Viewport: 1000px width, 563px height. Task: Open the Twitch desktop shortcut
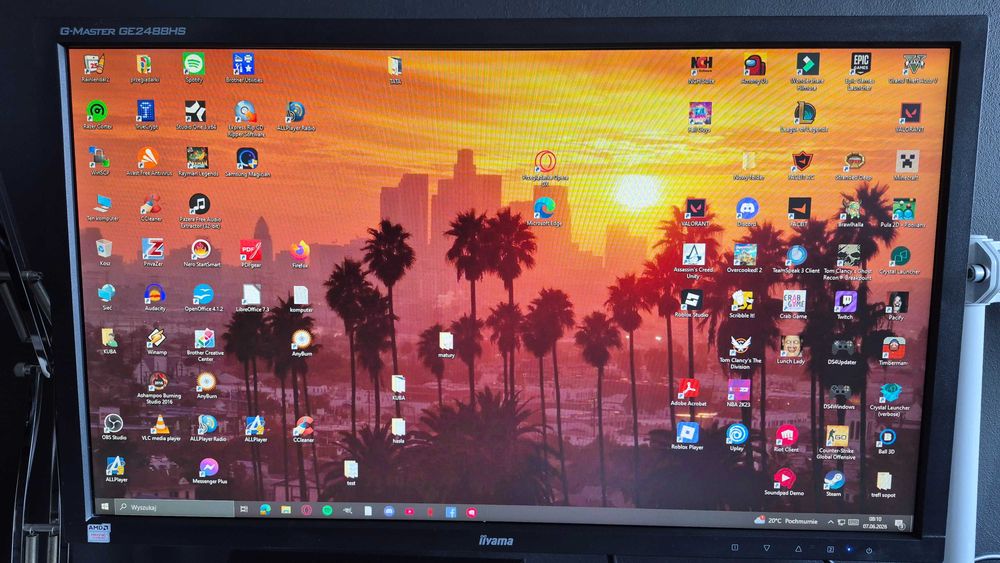845,305
